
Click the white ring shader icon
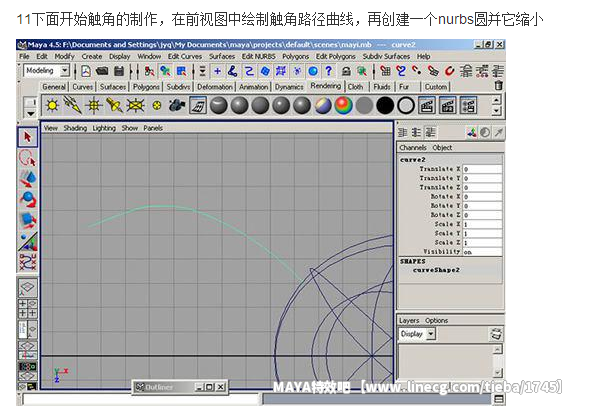coord(406,105)
